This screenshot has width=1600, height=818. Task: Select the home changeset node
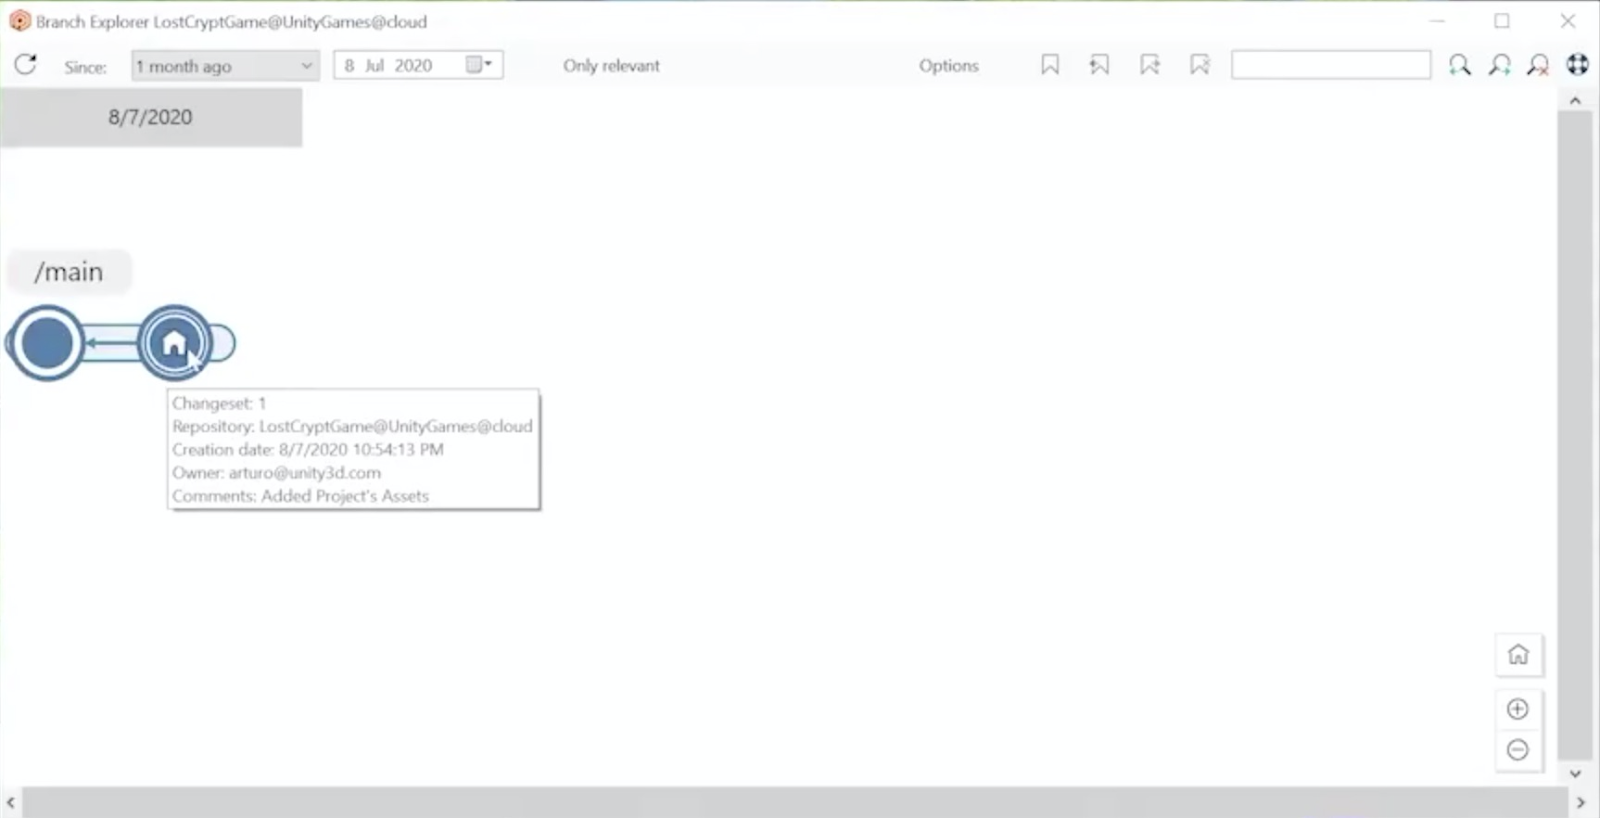(175, 343)
